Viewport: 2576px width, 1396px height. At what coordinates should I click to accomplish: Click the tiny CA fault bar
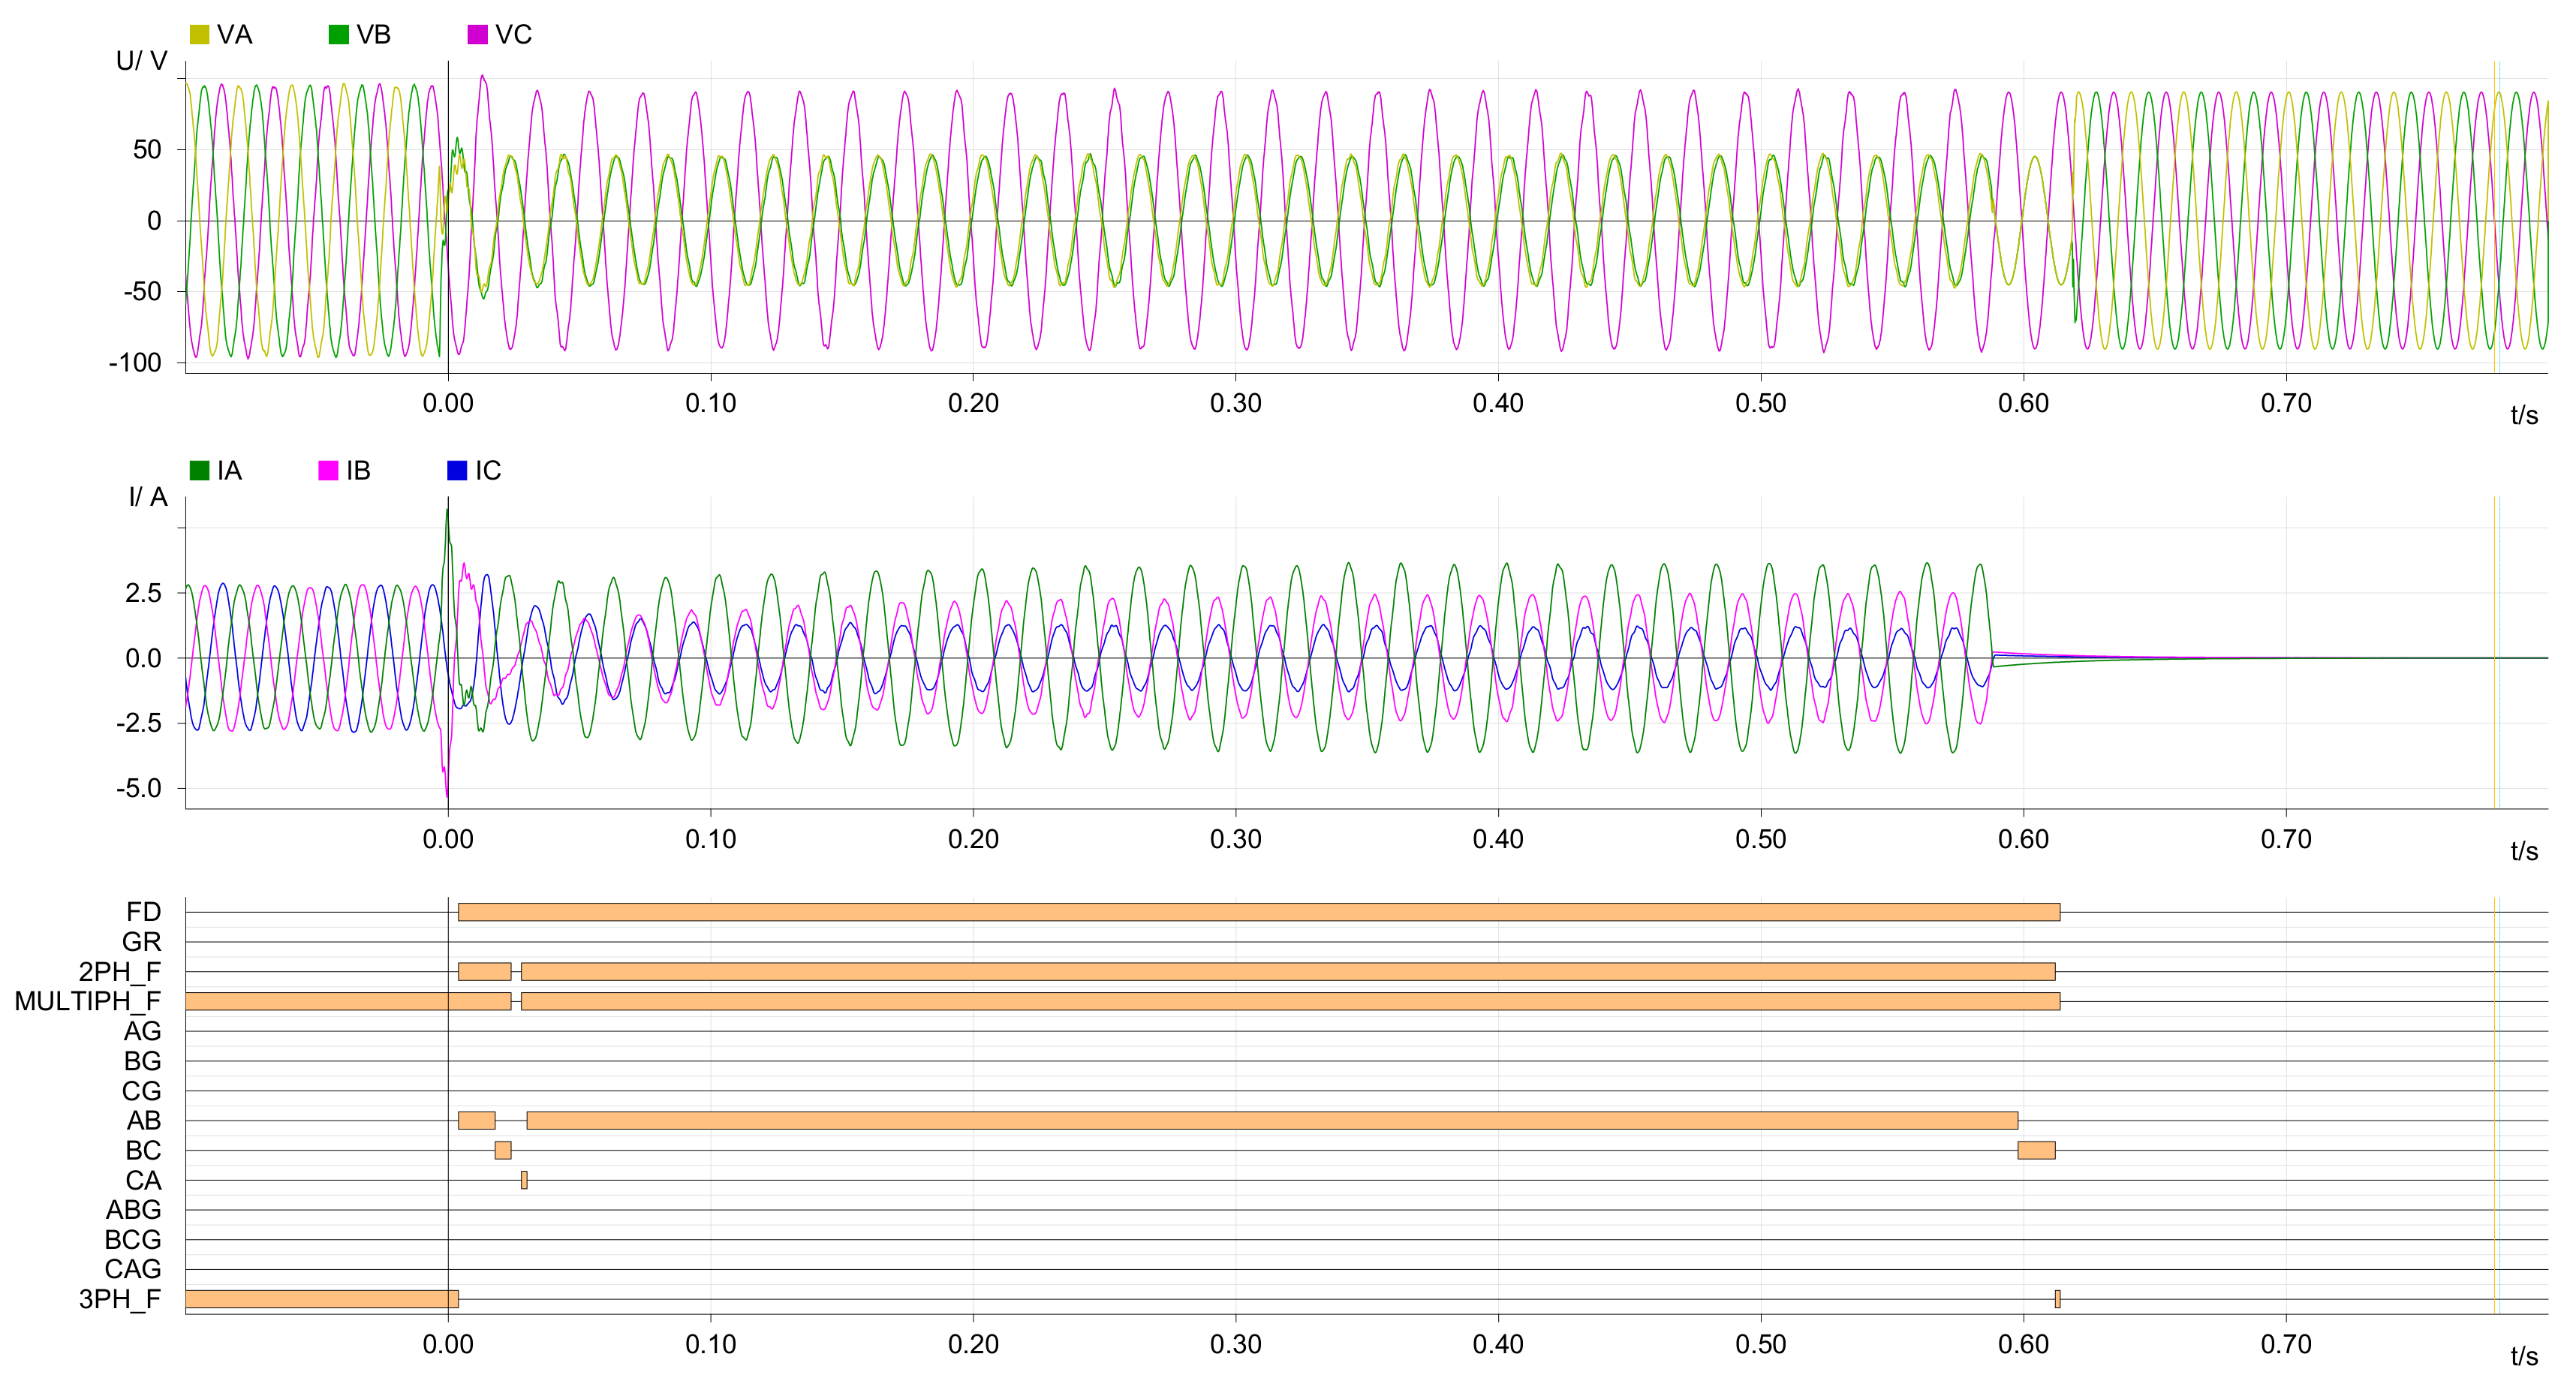(524, 1181)
